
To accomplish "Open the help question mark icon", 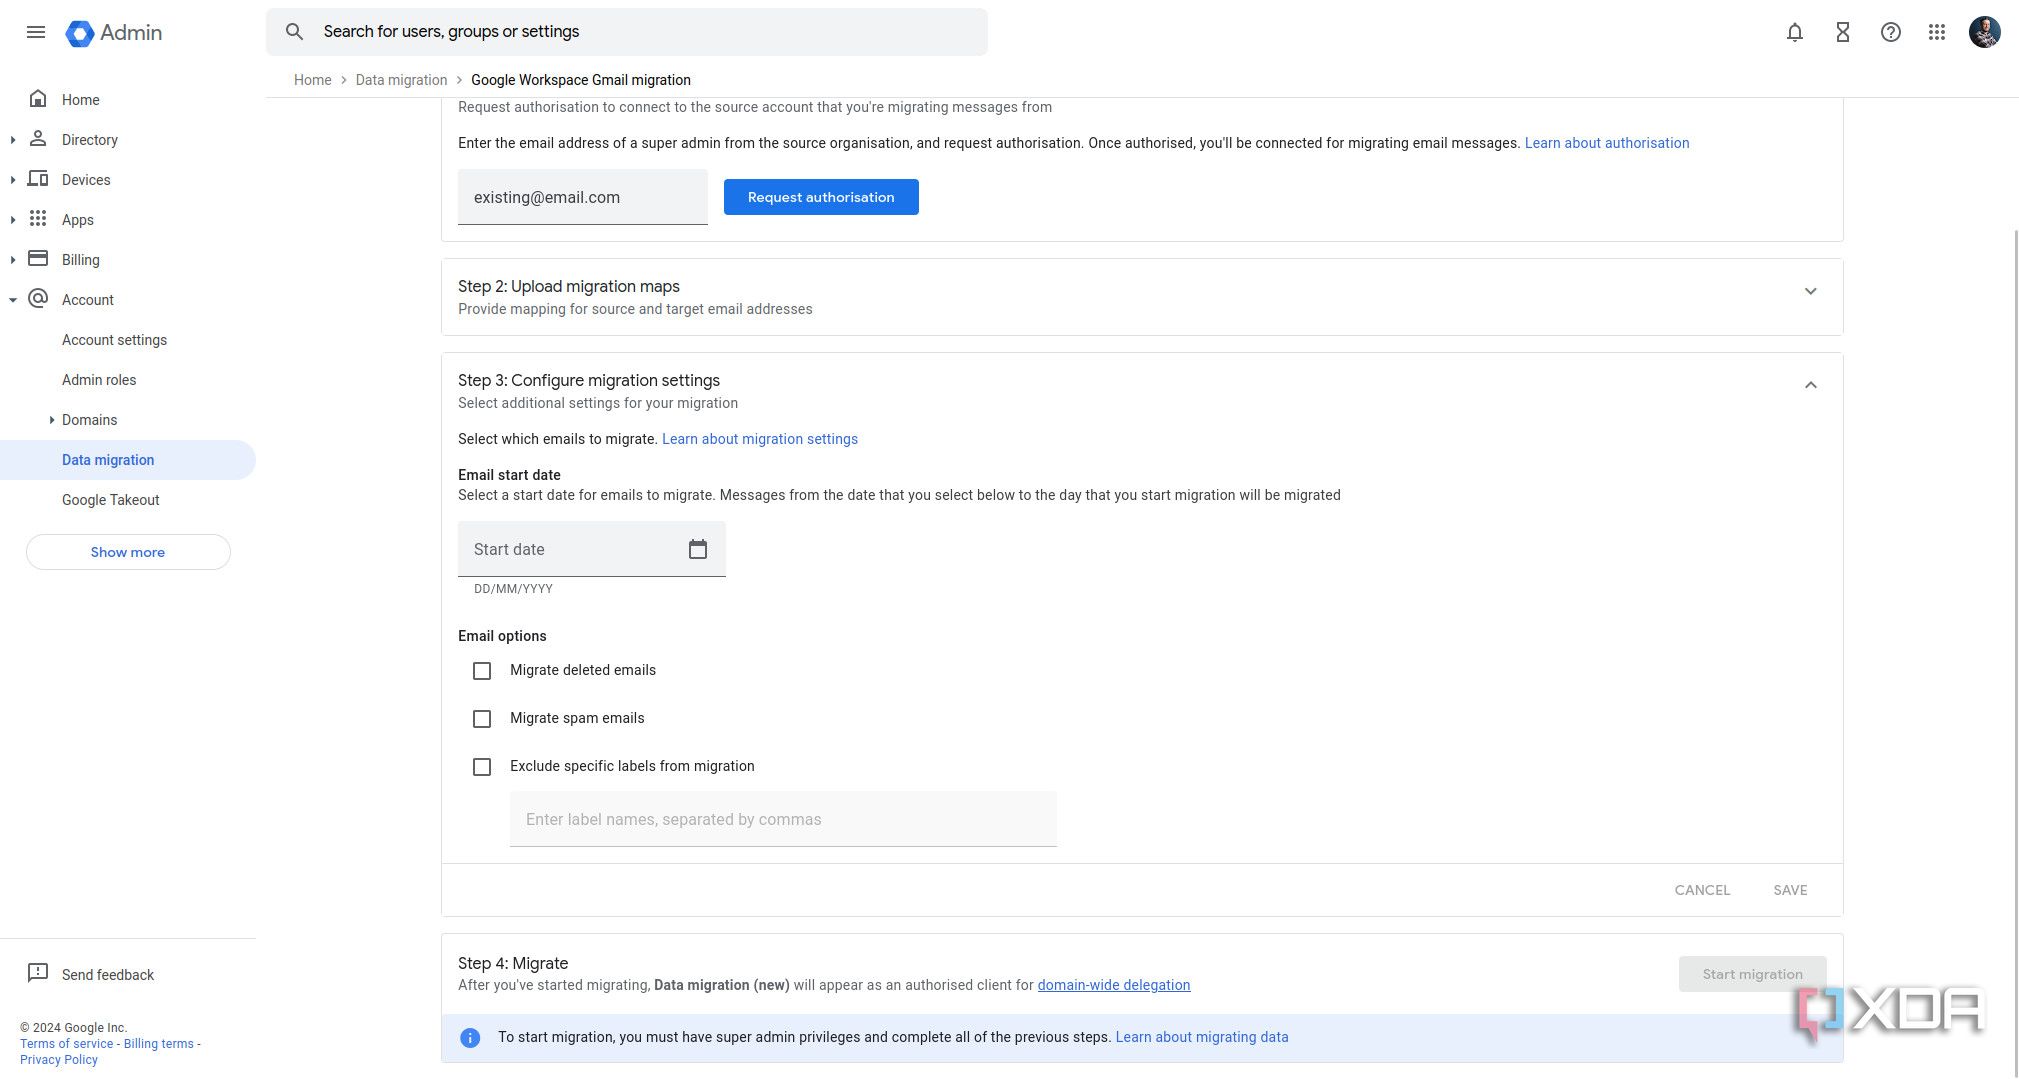I will 1890,32.
